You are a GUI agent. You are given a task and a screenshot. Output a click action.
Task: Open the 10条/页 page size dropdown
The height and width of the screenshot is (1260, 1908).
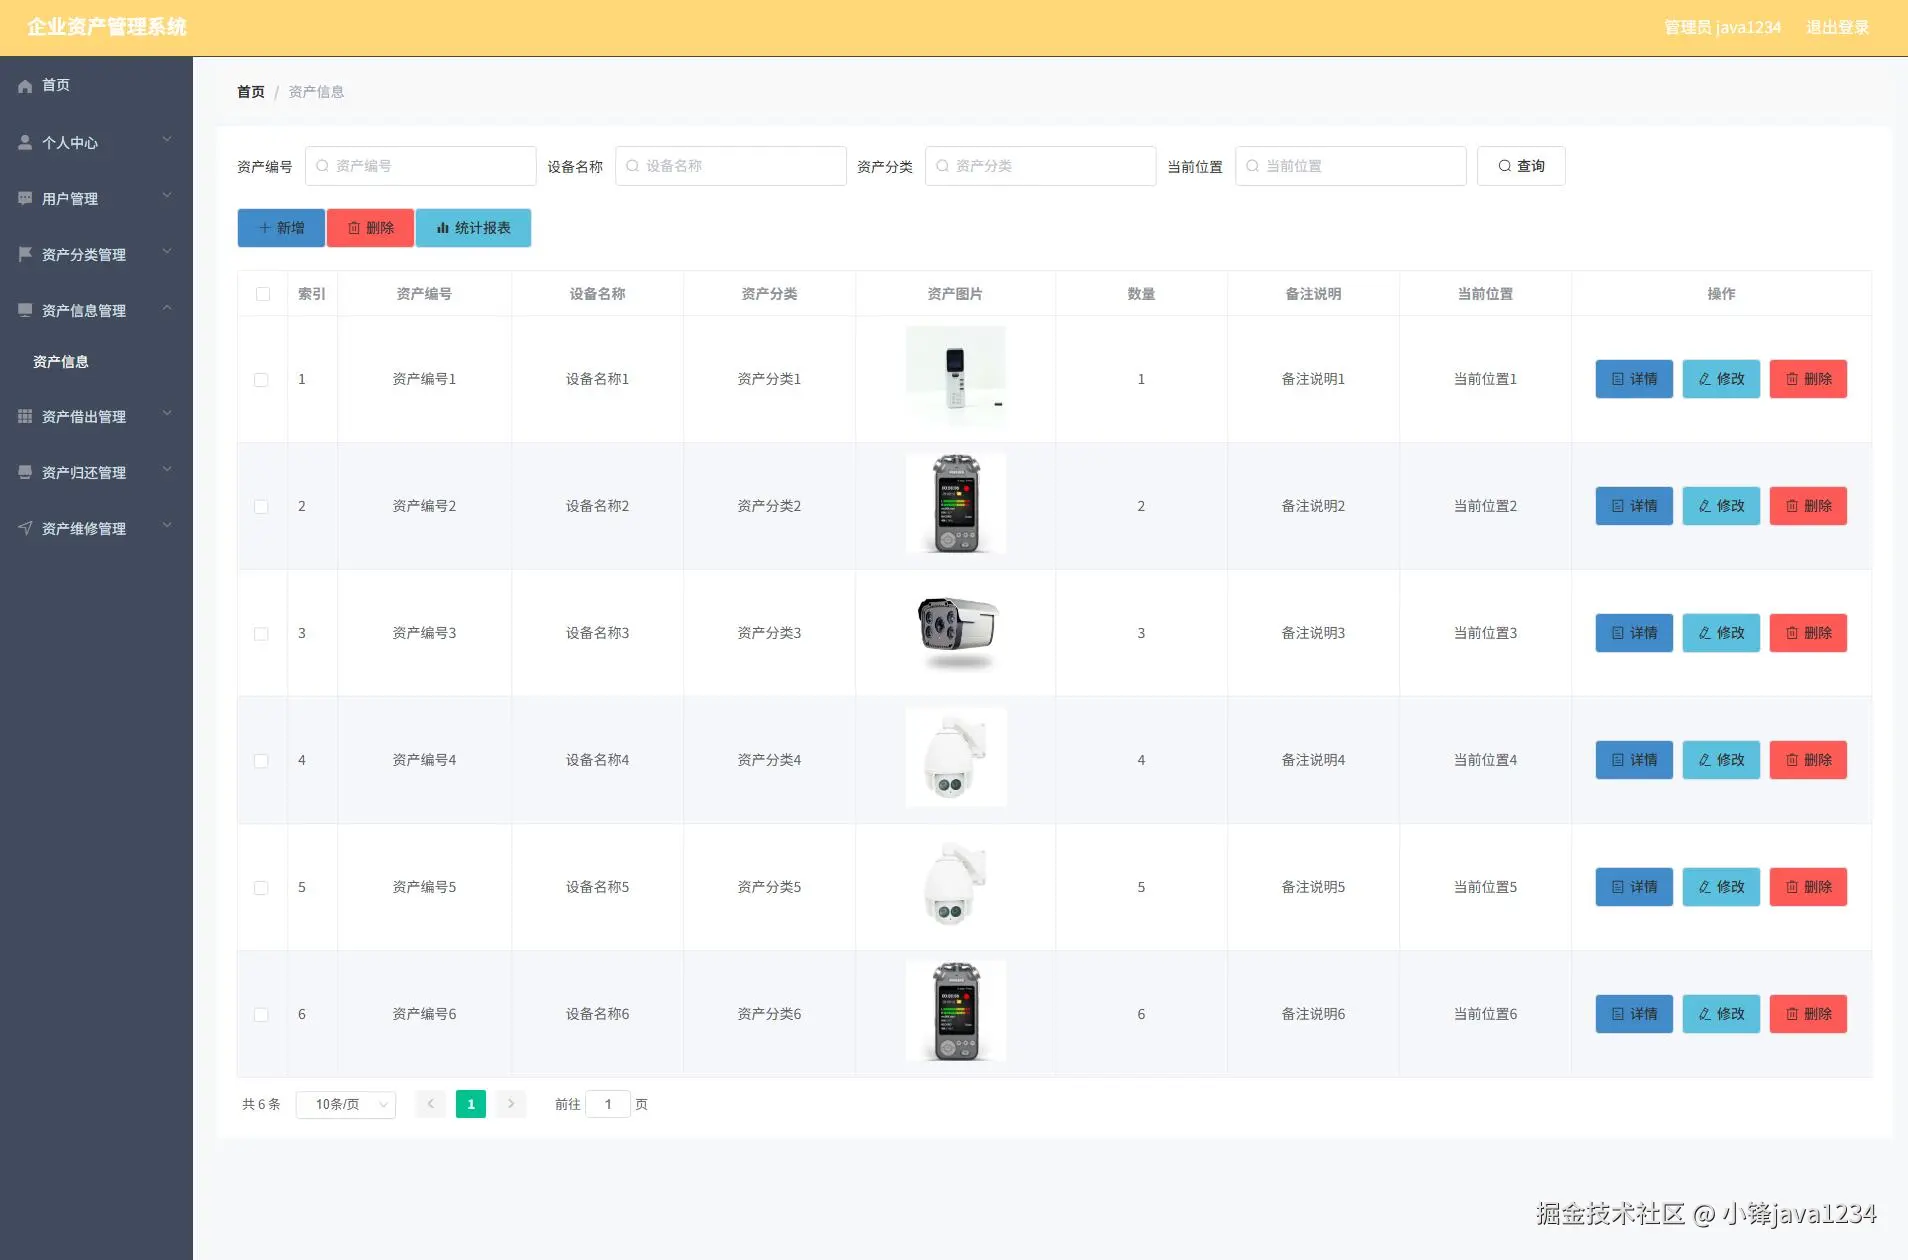[x=346, y=1104]
